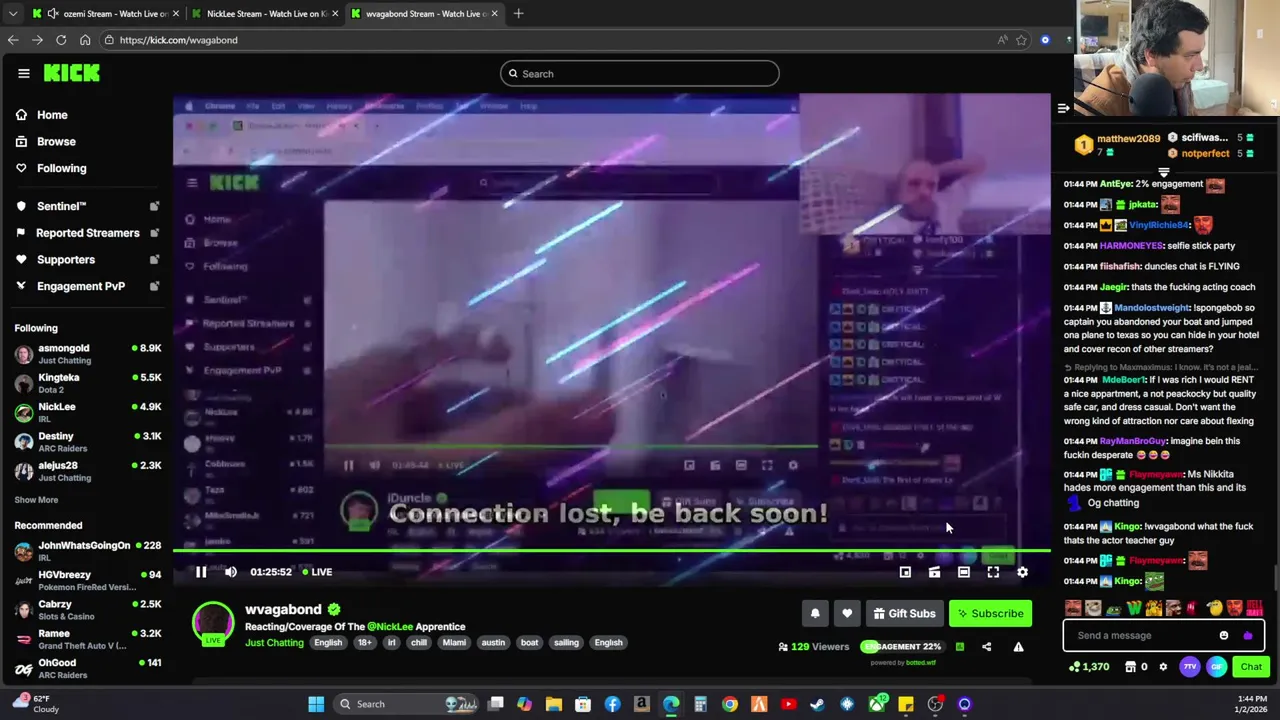Share the stream icon
This screenshot has width=1280, height=720.
[986, 647]
